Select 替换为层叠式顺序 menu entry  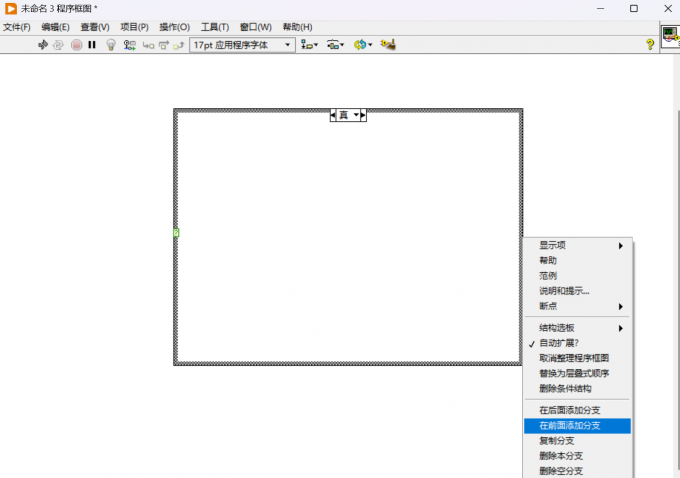[x=577, y=373]
